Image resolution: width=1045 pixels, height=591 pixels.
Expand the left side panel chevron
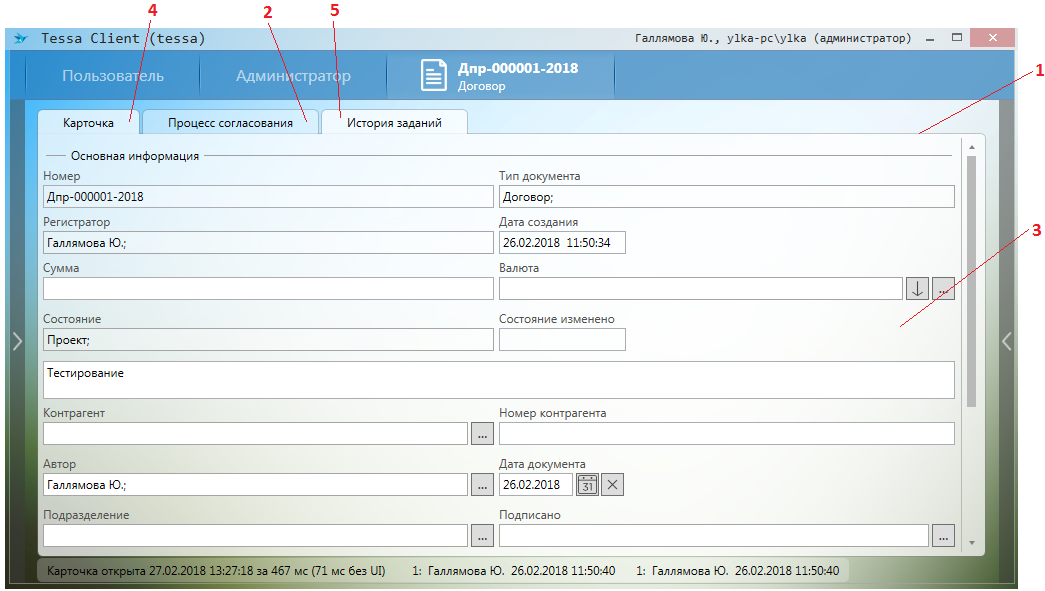[x=16, y=341]
